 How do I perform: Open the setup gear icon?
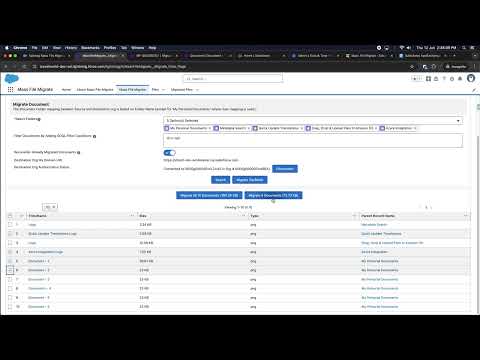(452, 79)
